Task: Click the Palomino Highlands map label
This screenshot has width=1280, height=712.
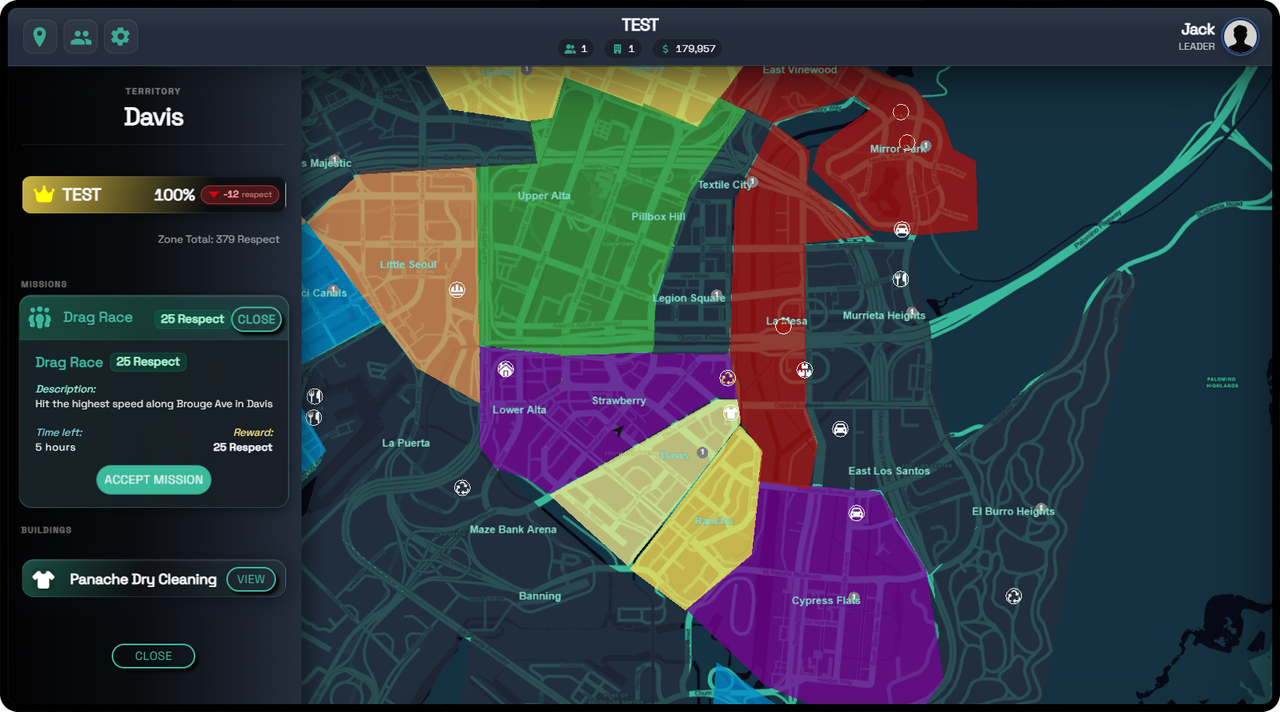Action: [1221, 382]
